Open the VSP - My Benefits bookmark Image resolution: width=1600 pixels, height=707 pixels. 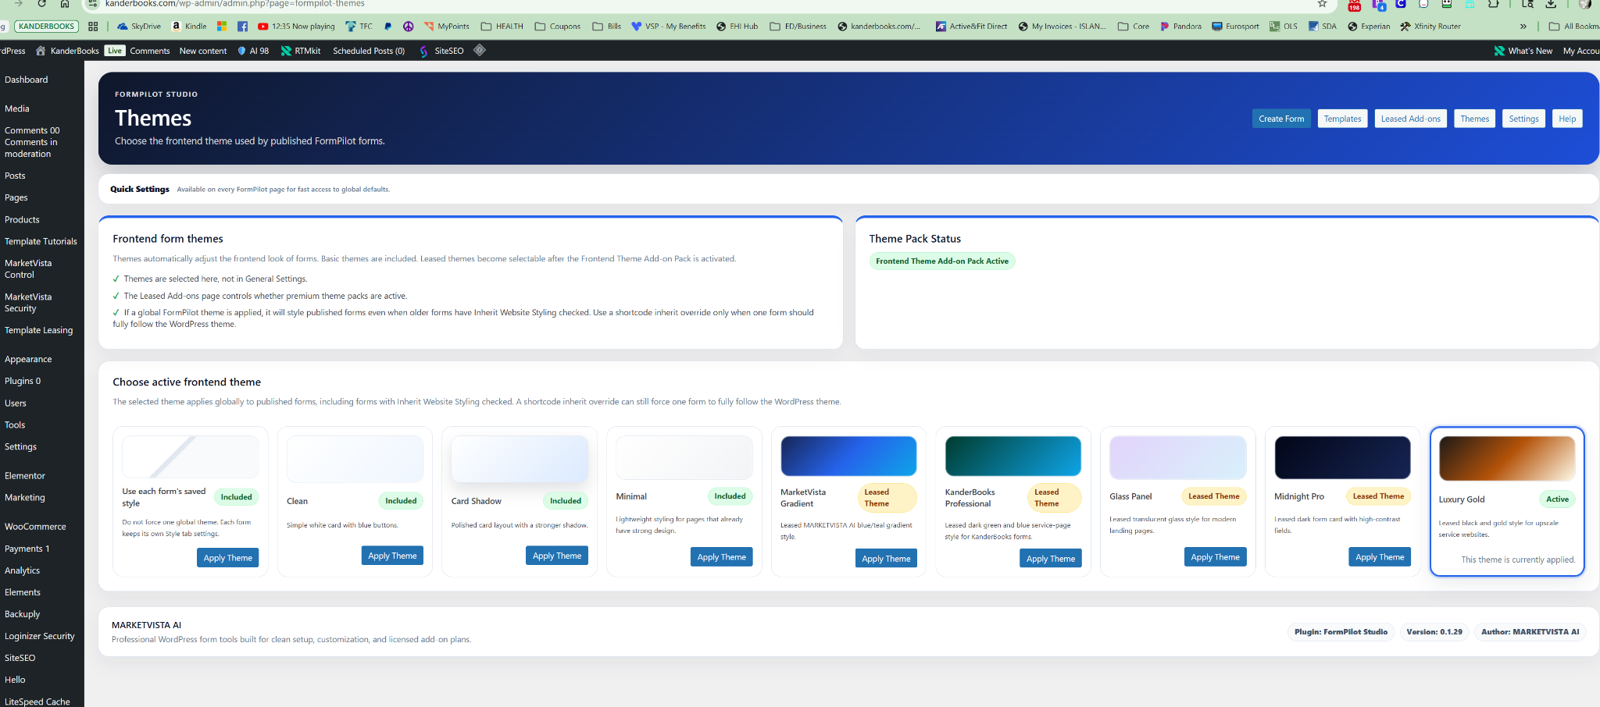click(x=668, y=26)
